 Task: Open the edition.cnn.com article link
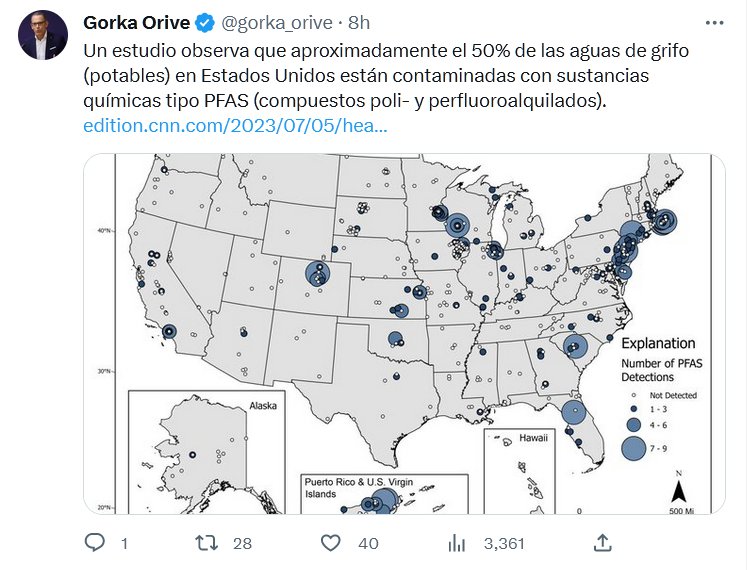(234, 127)
